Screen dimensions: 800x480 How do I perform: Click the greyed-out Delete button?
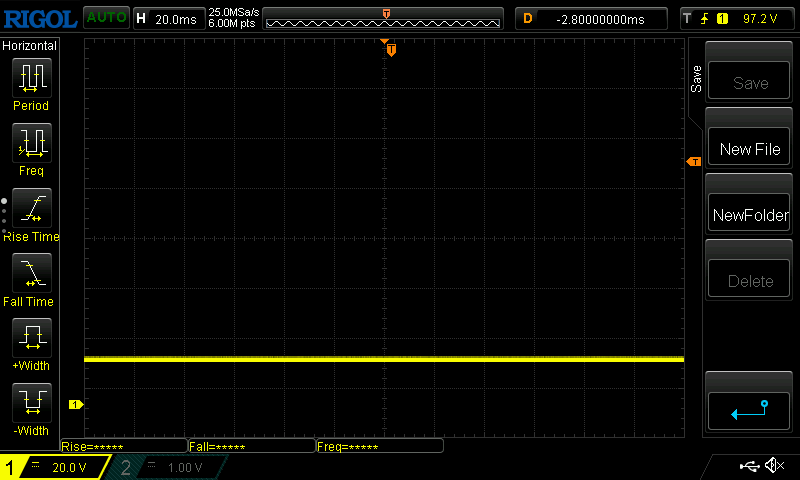click(x=749, y=279)
